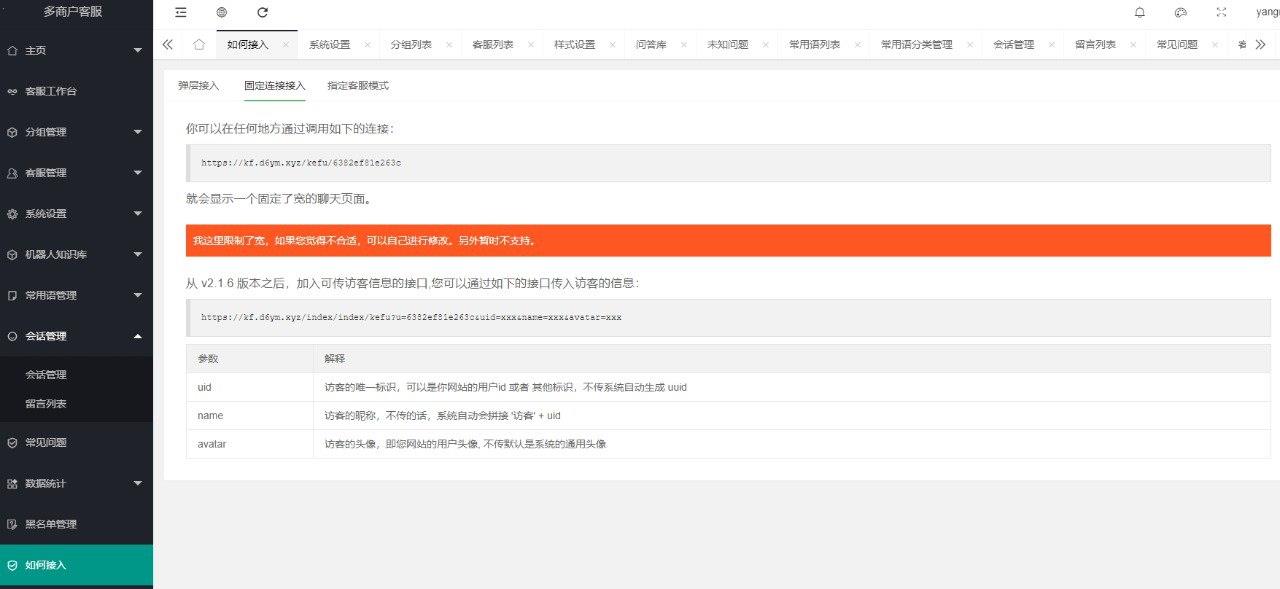
Task: Close the 系统设置 tab
Action: click(x=367, y=45)
